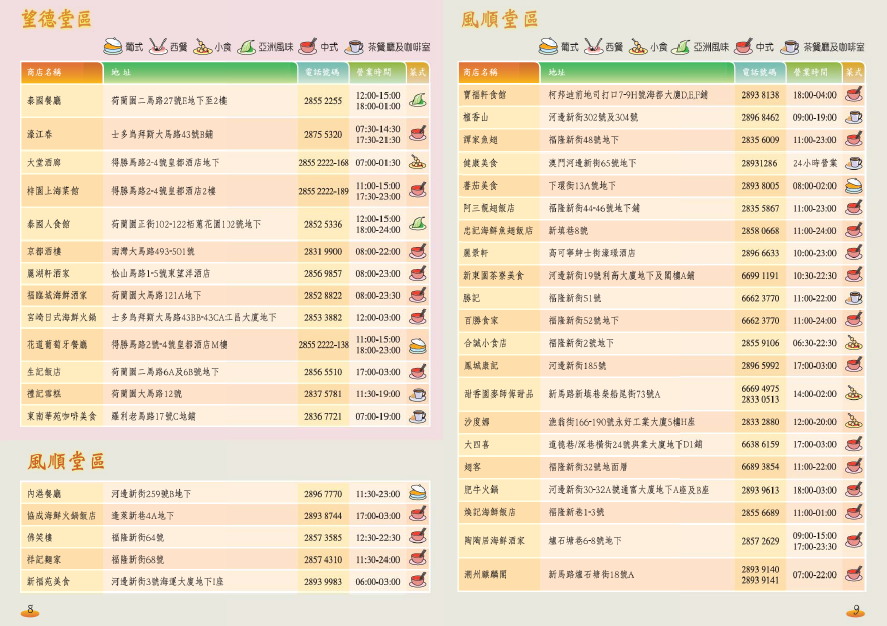
Task: Click the 小食 legend icon on page 8
Action: coord(203,46)
